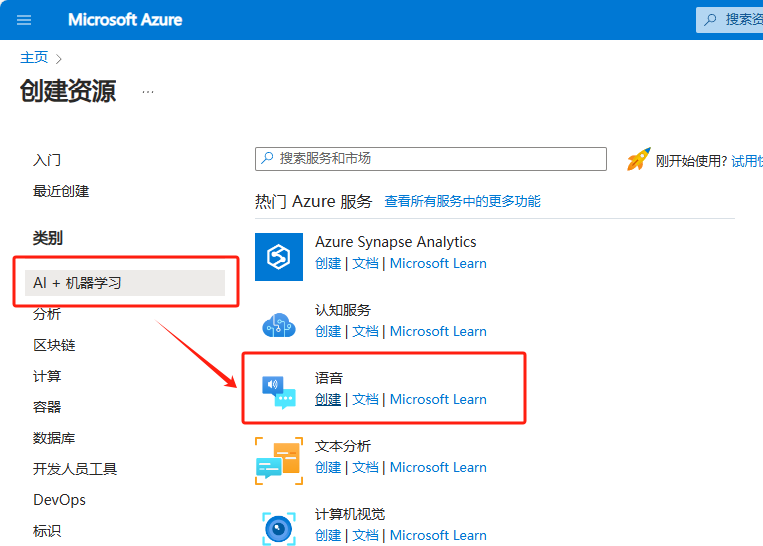Click the Azure Synapse Analytics icon

[x=279, y=256]
